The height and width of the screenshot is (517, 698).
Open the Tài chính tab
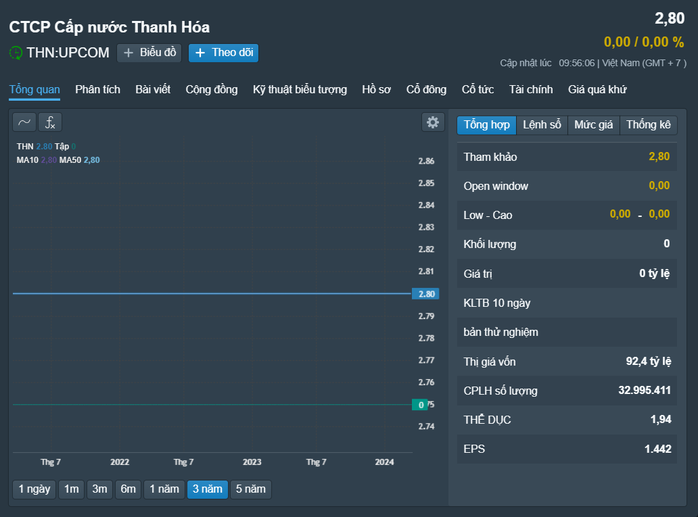tap(531, 90)
